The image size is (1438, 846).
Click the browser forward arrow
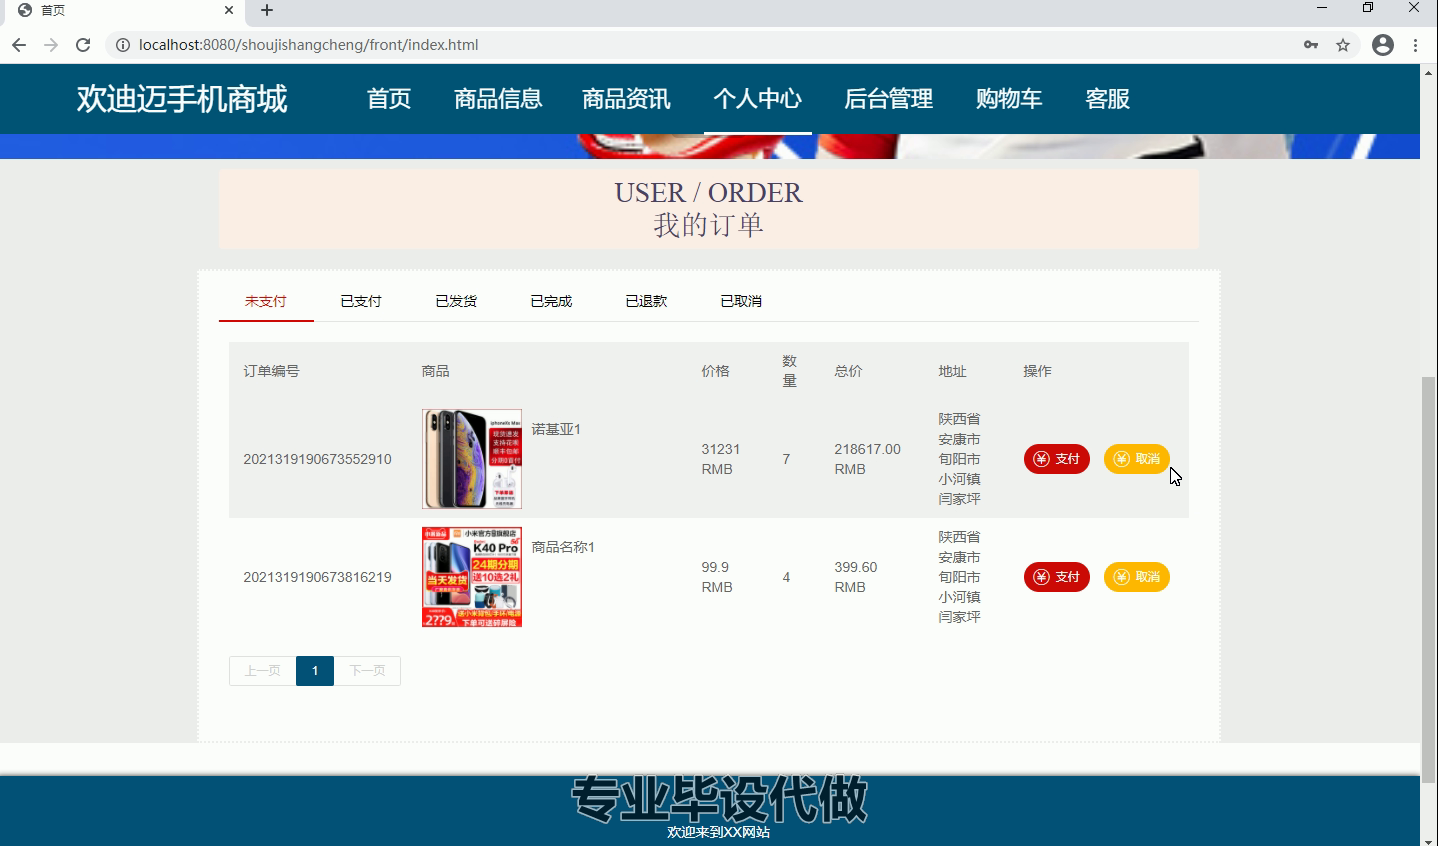click(x=51, y=45)
